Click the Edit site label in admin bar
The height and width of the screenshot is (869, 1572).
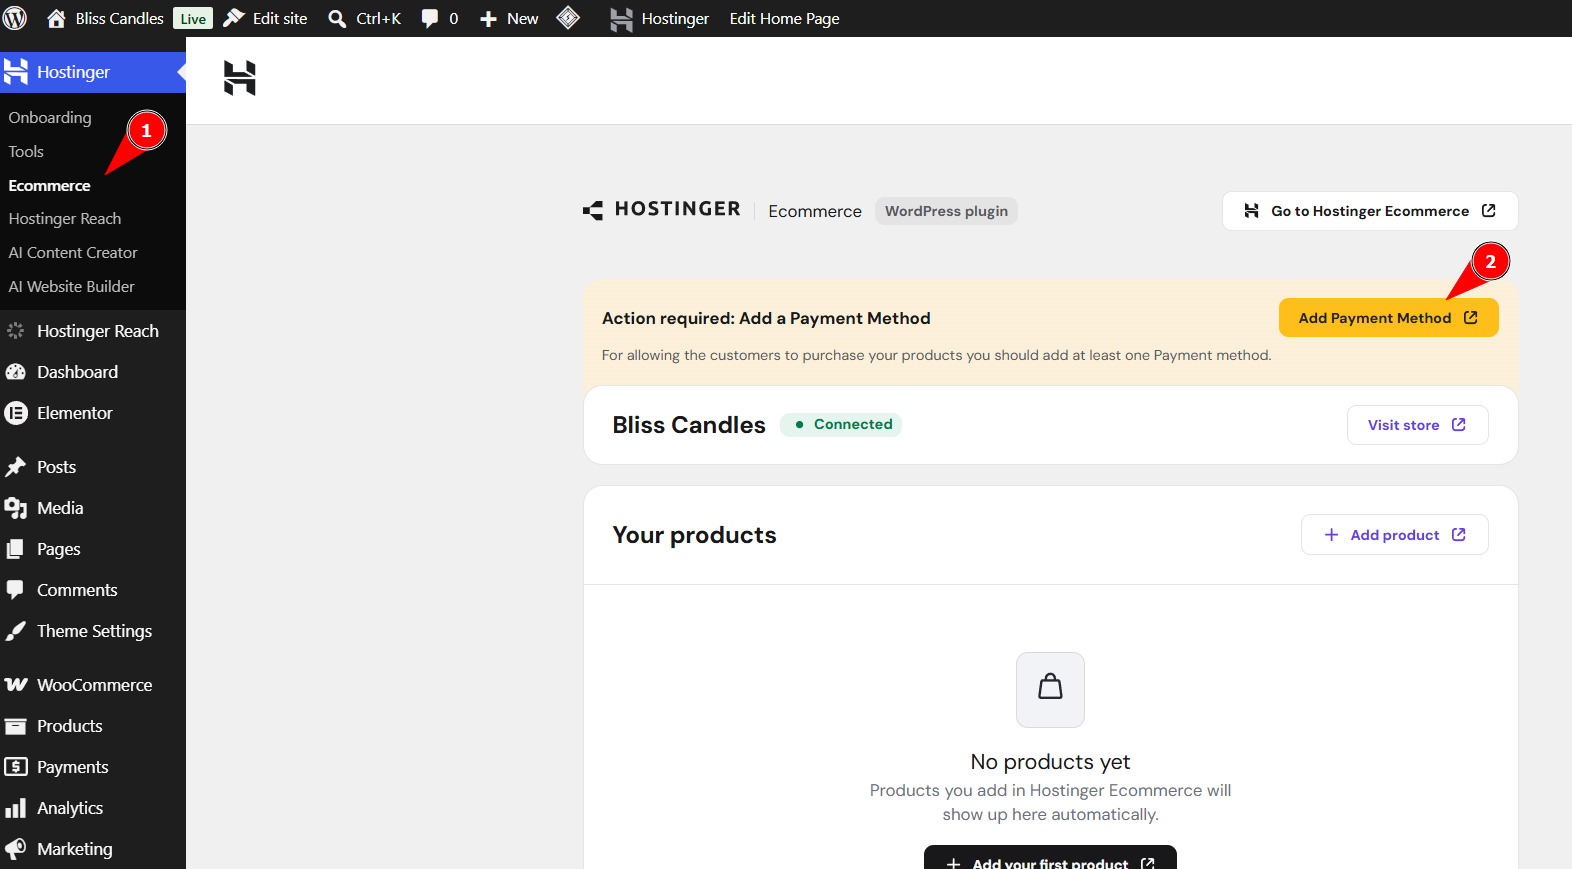pos(280,19)
